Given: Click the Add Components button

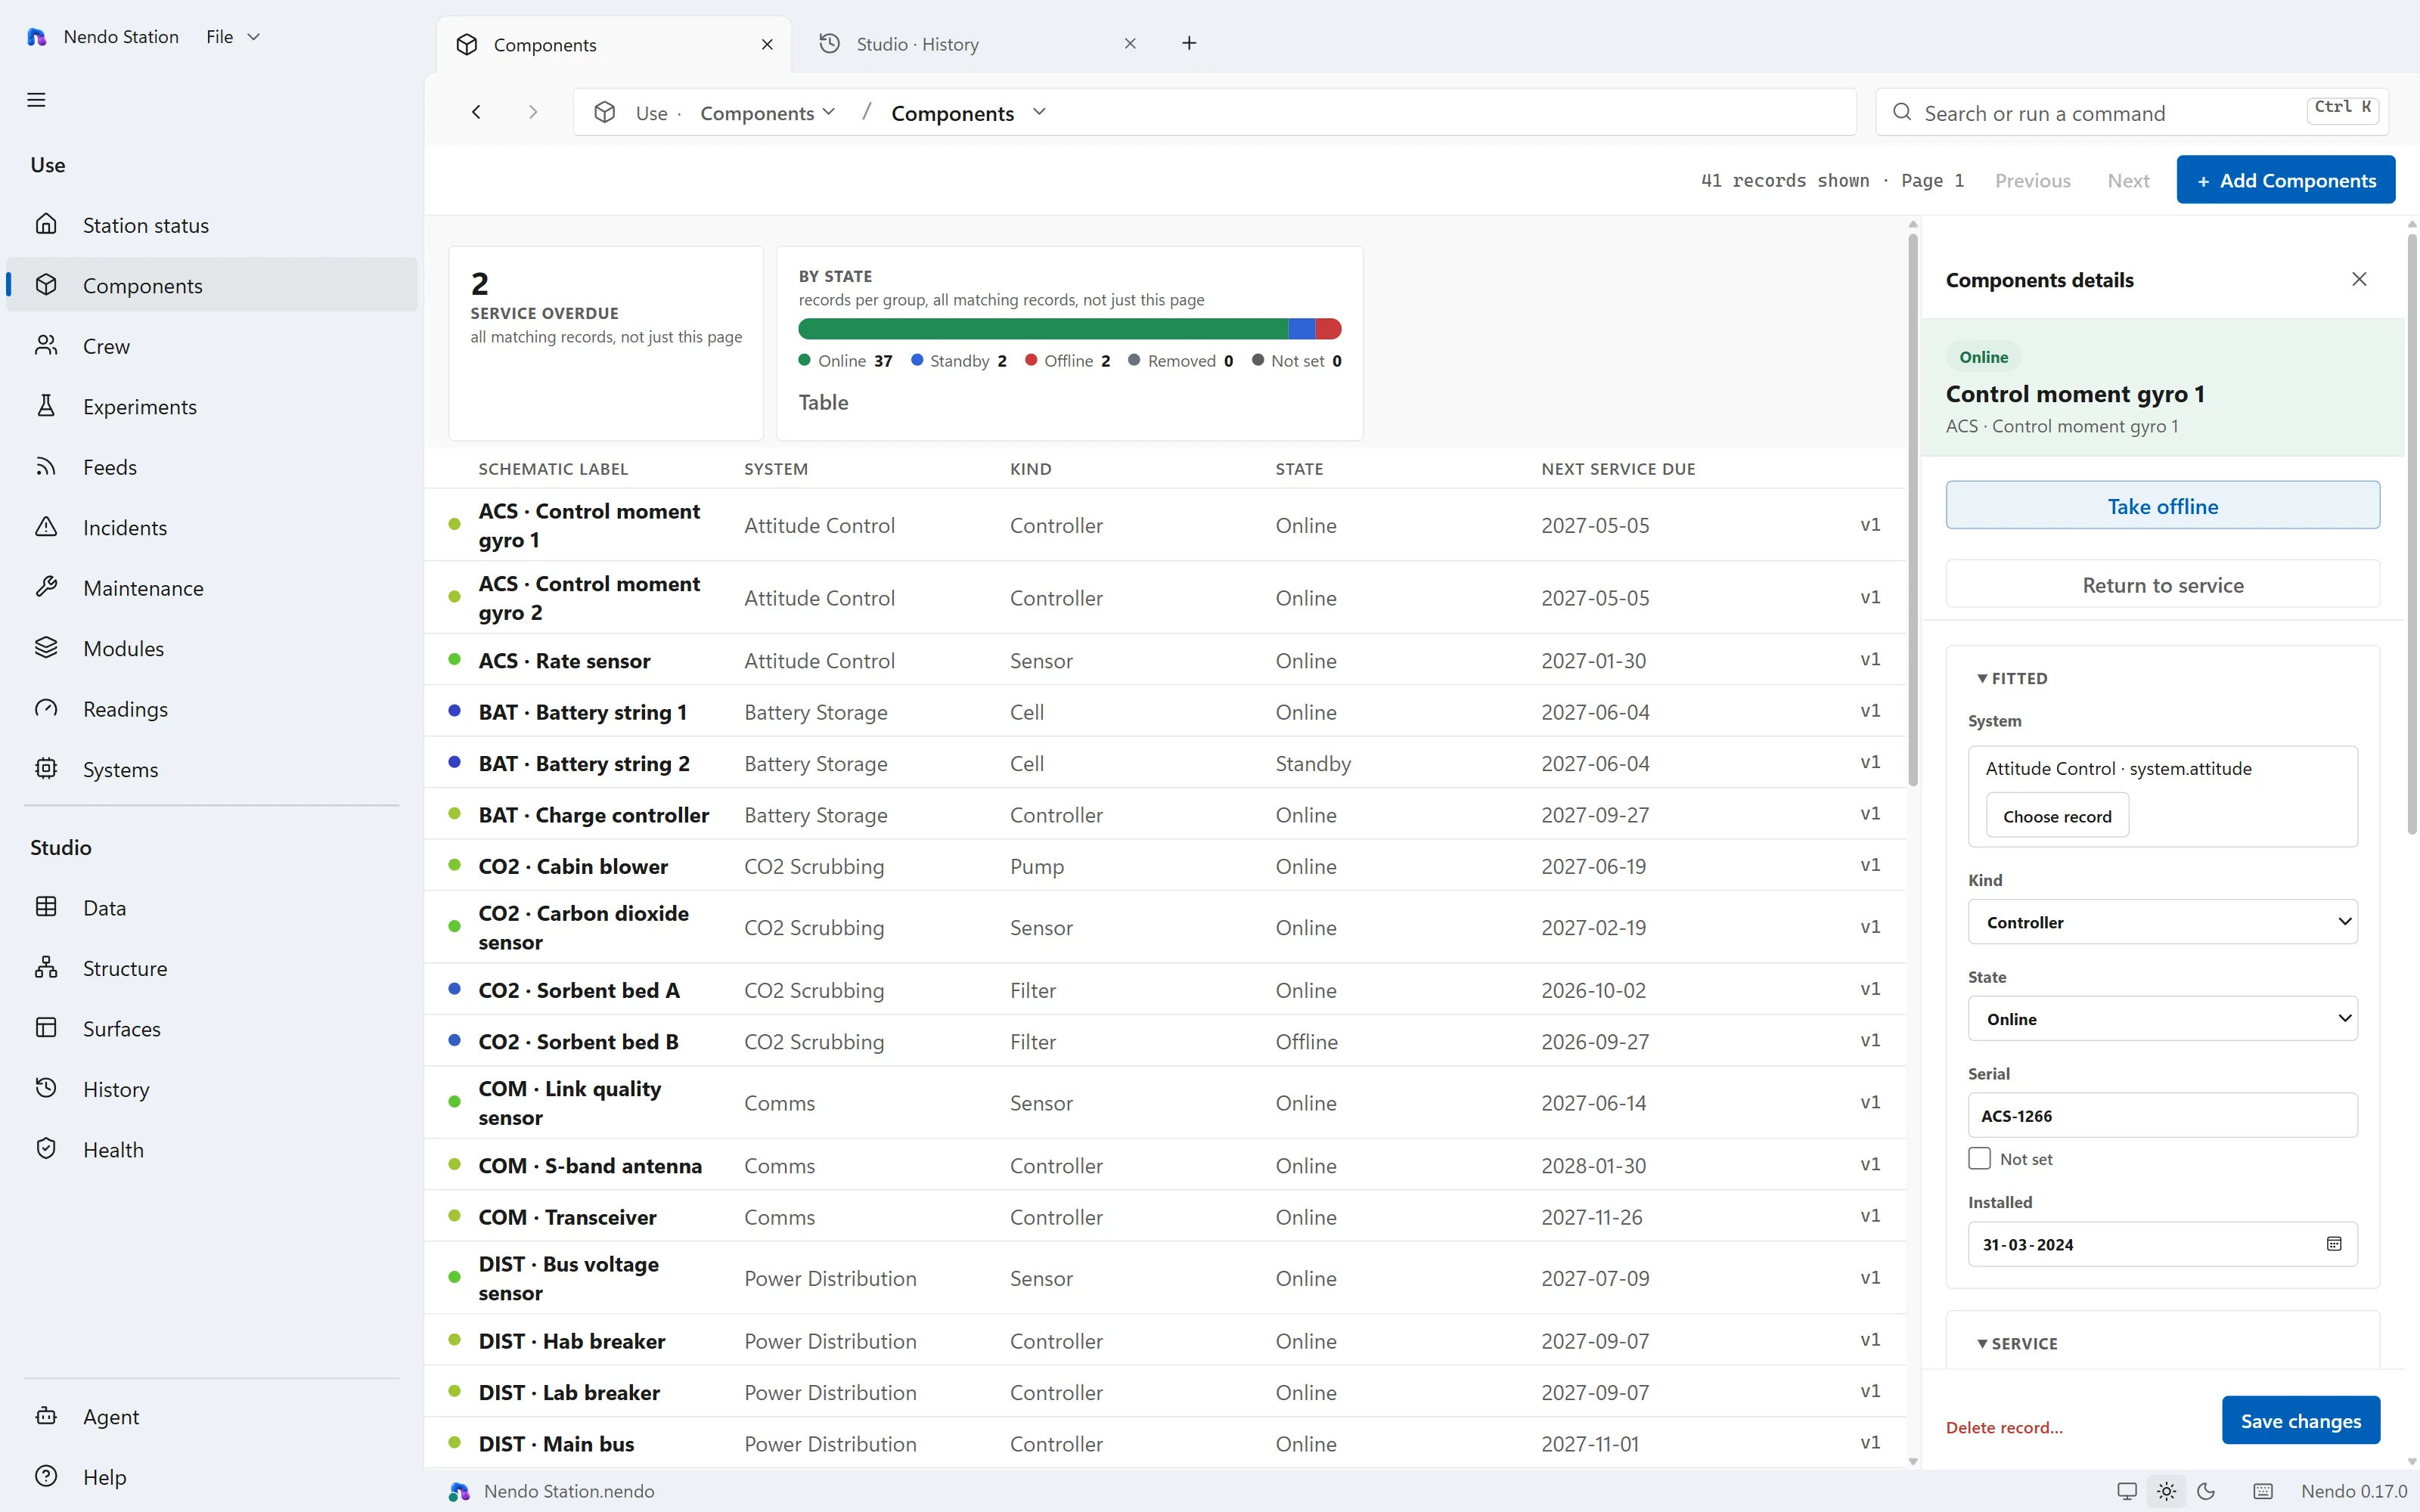Looking at the screenshot, I should [2285, 180].
